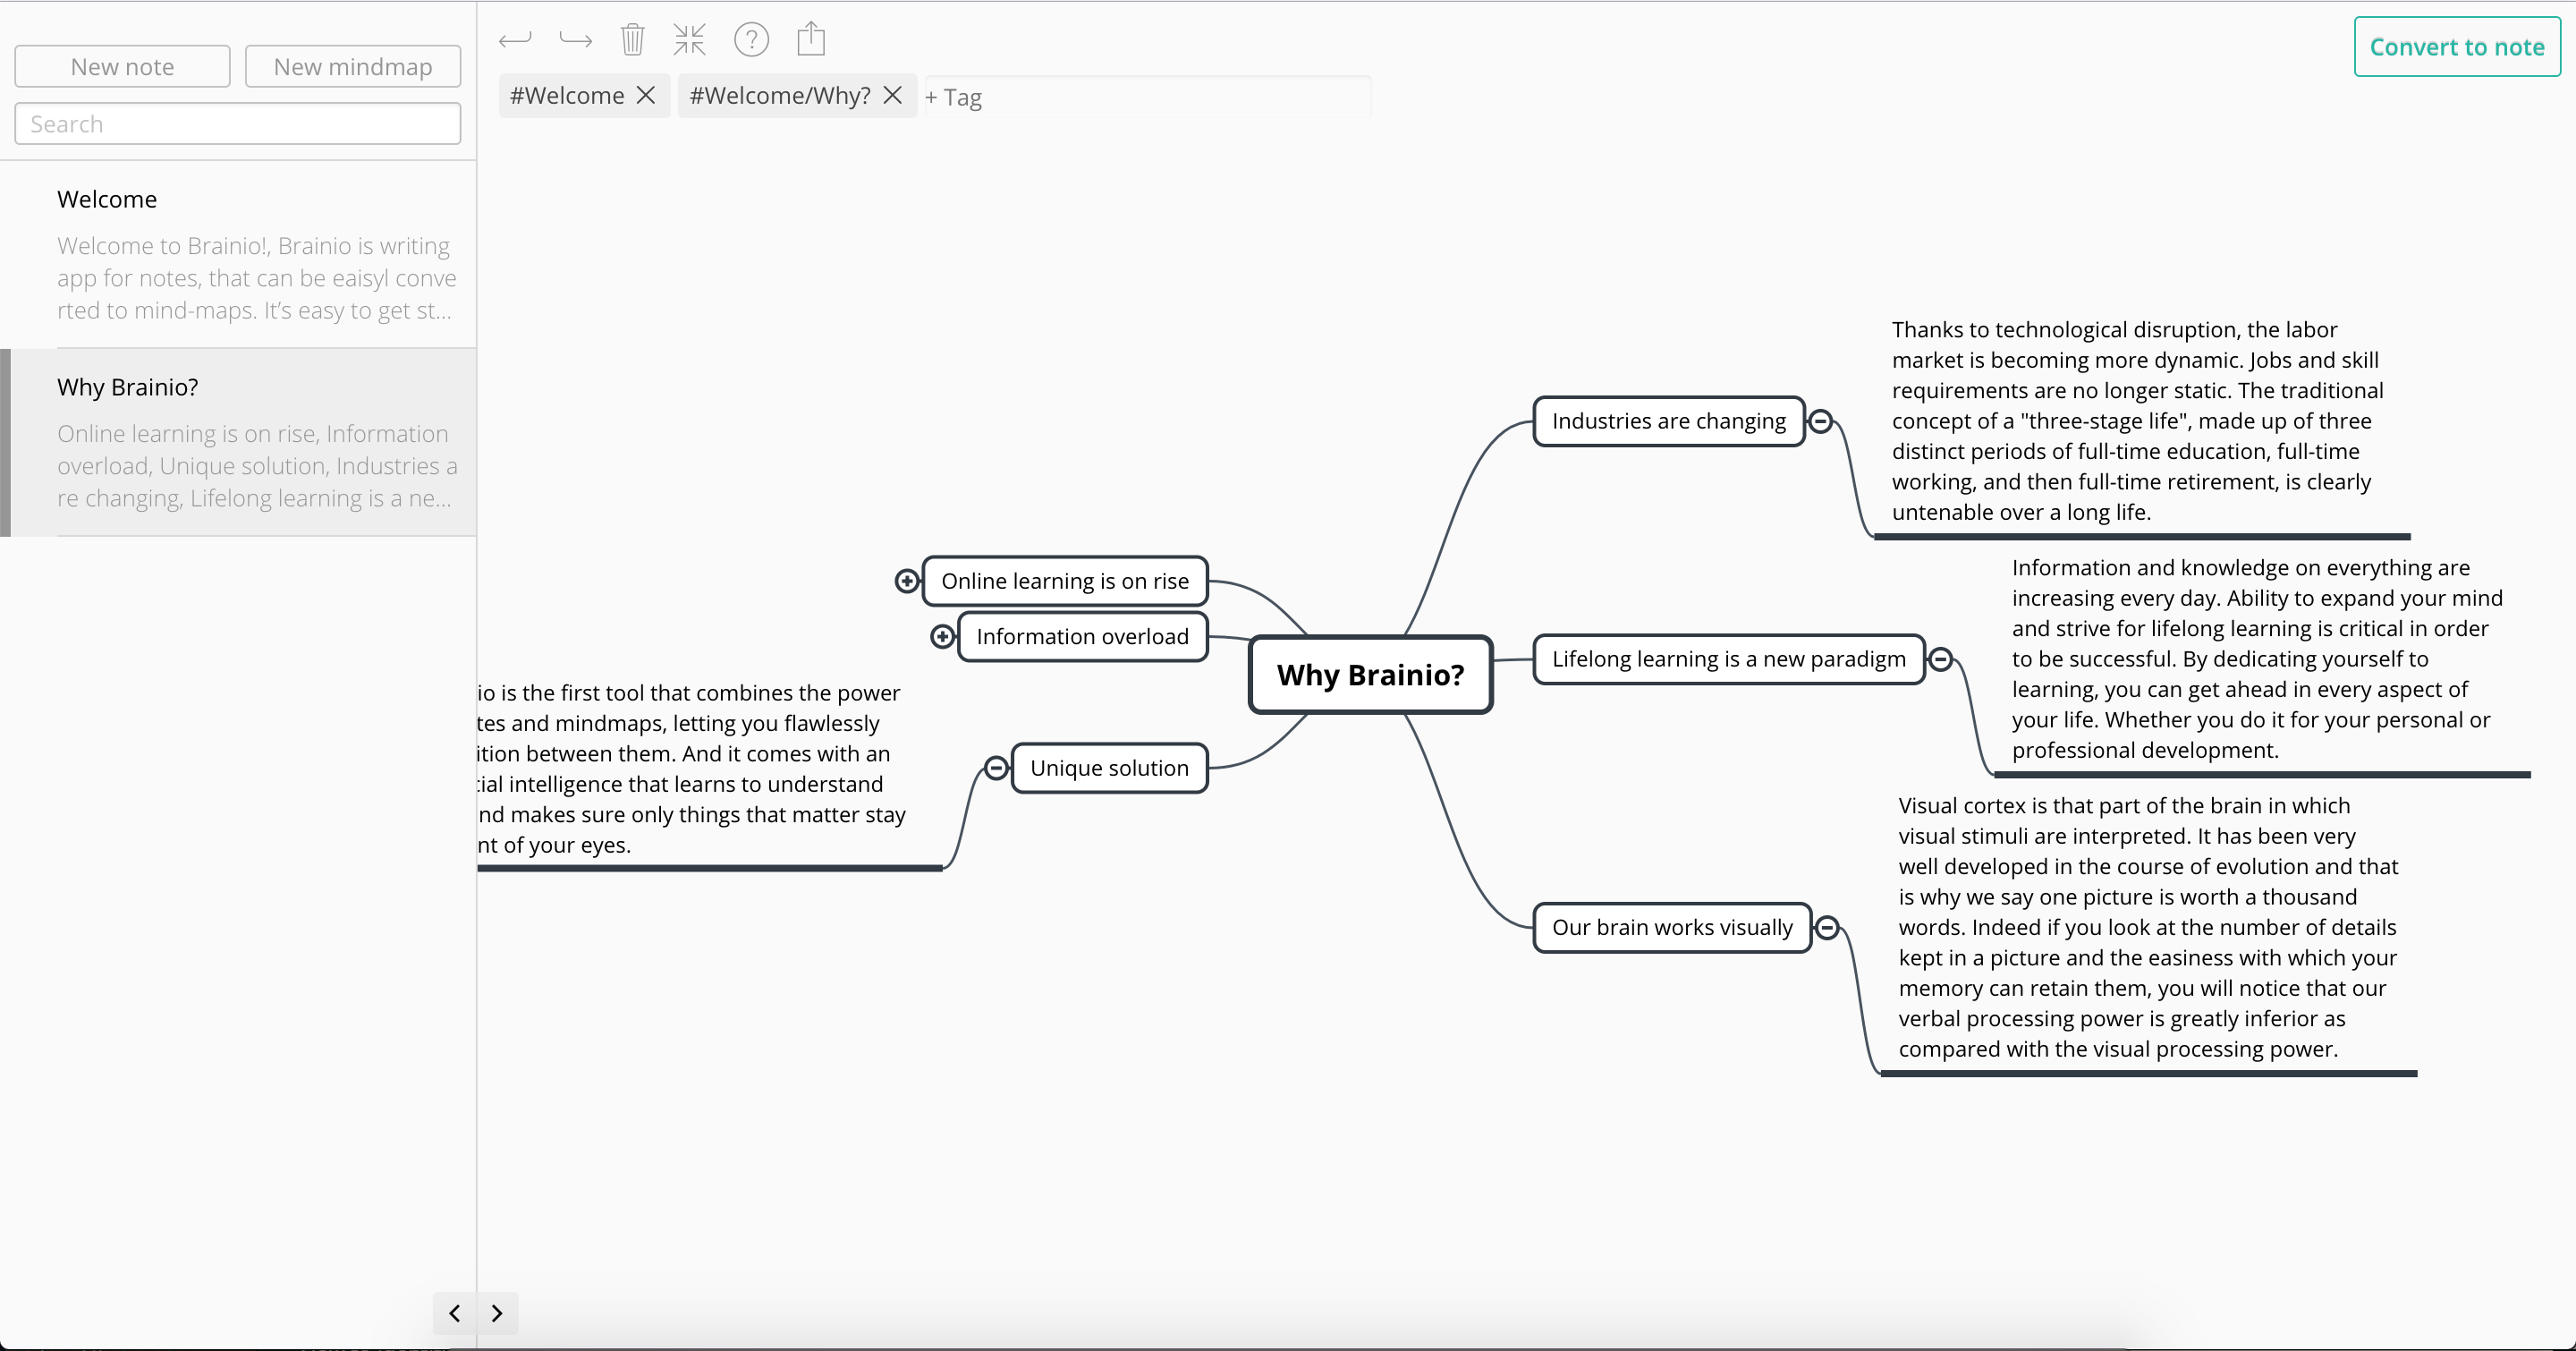Click the collapse/fit arrows icon
The image size is (2576, 1351).
pos(689,40)
